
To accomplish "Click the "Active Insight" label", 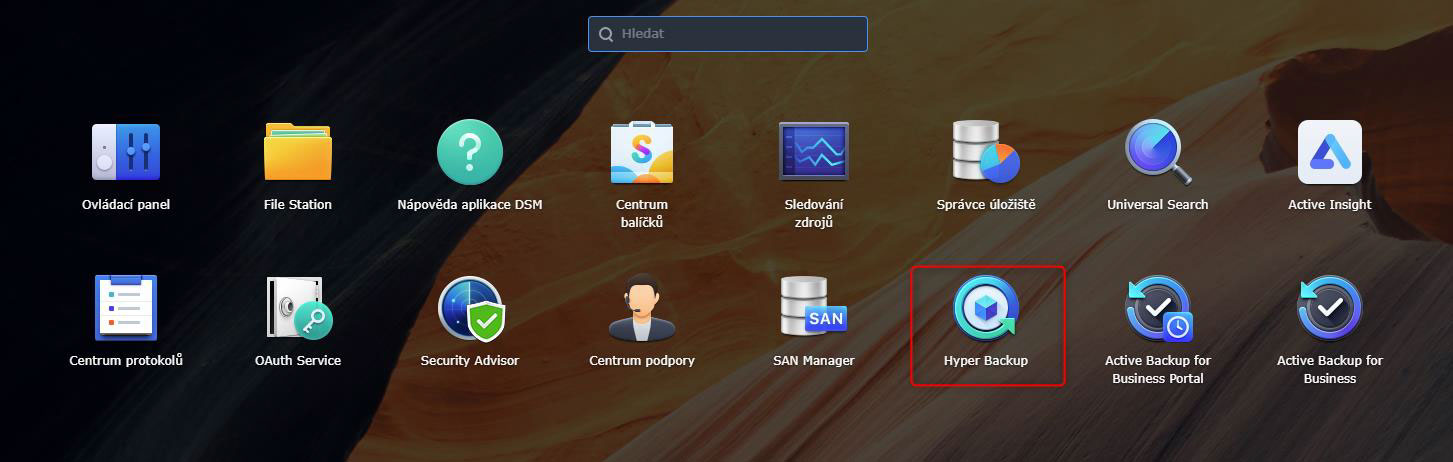I will (1330, 204).
